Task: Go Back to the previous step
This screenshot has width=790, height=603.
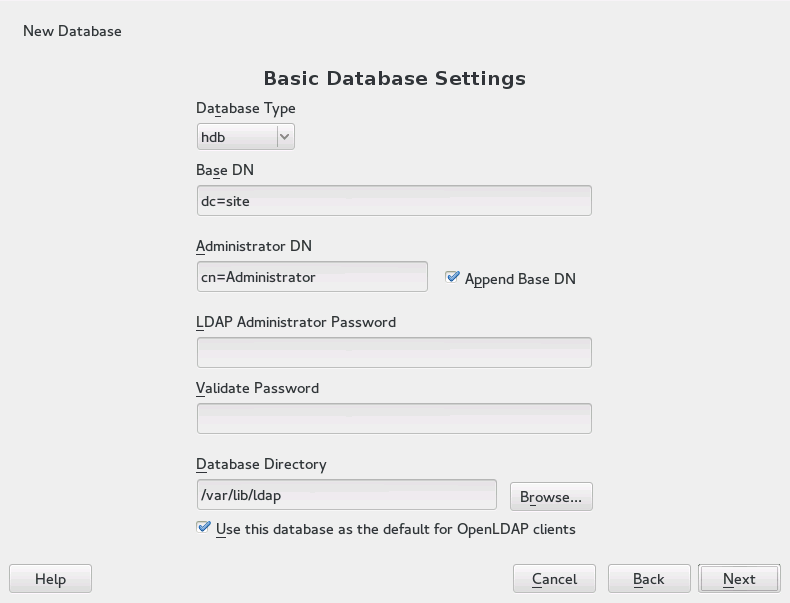Action: tap(648, 579)
